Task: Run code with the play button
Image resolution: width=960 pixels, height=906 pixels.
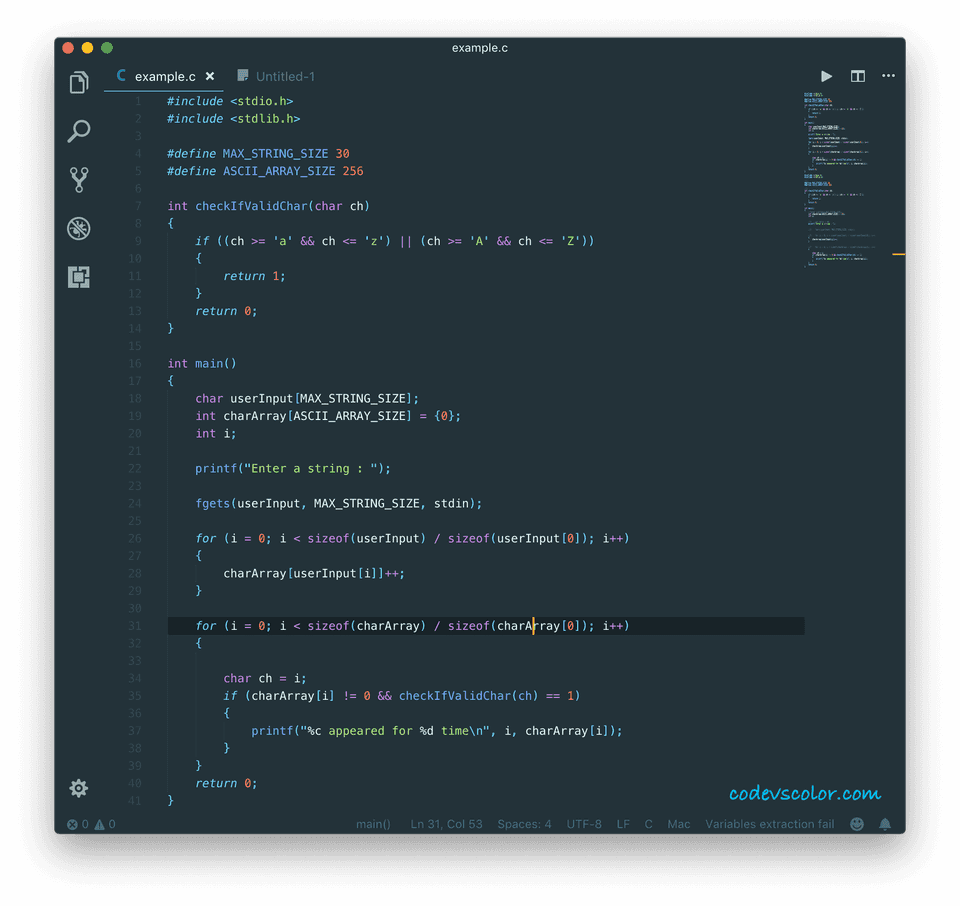Action: [x=826, y=76]
